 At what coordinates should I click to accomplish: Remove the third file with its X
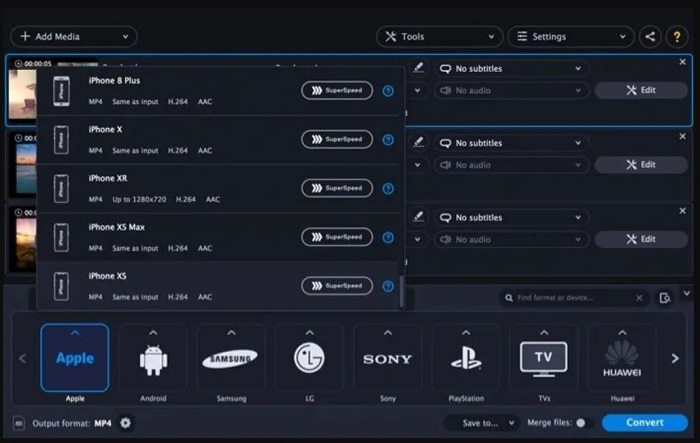682,211
